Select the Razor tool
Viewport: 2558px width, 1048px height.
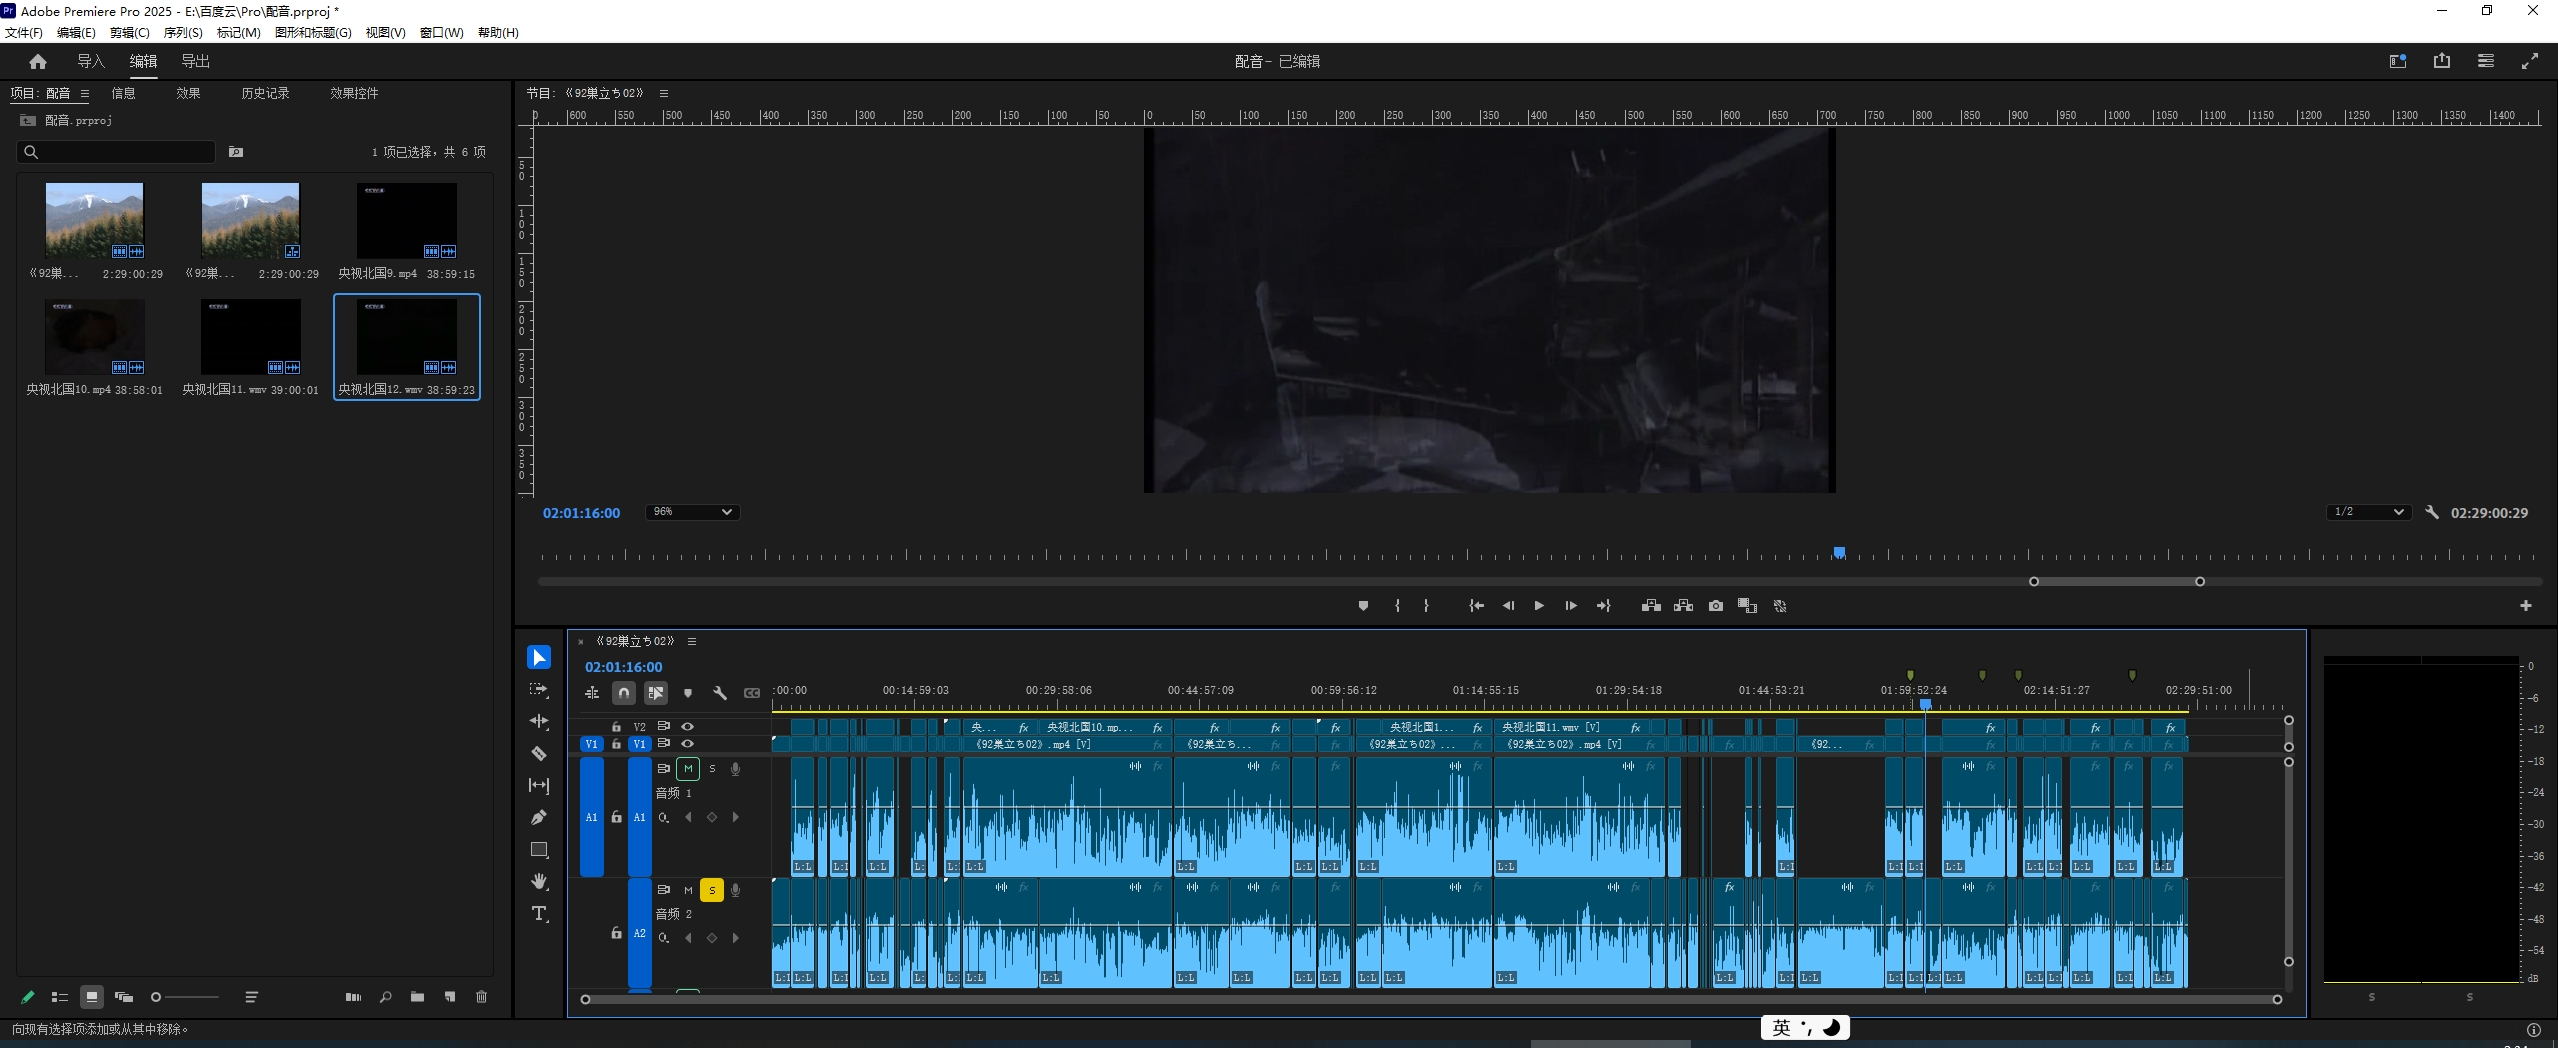(x=539, y=754)
